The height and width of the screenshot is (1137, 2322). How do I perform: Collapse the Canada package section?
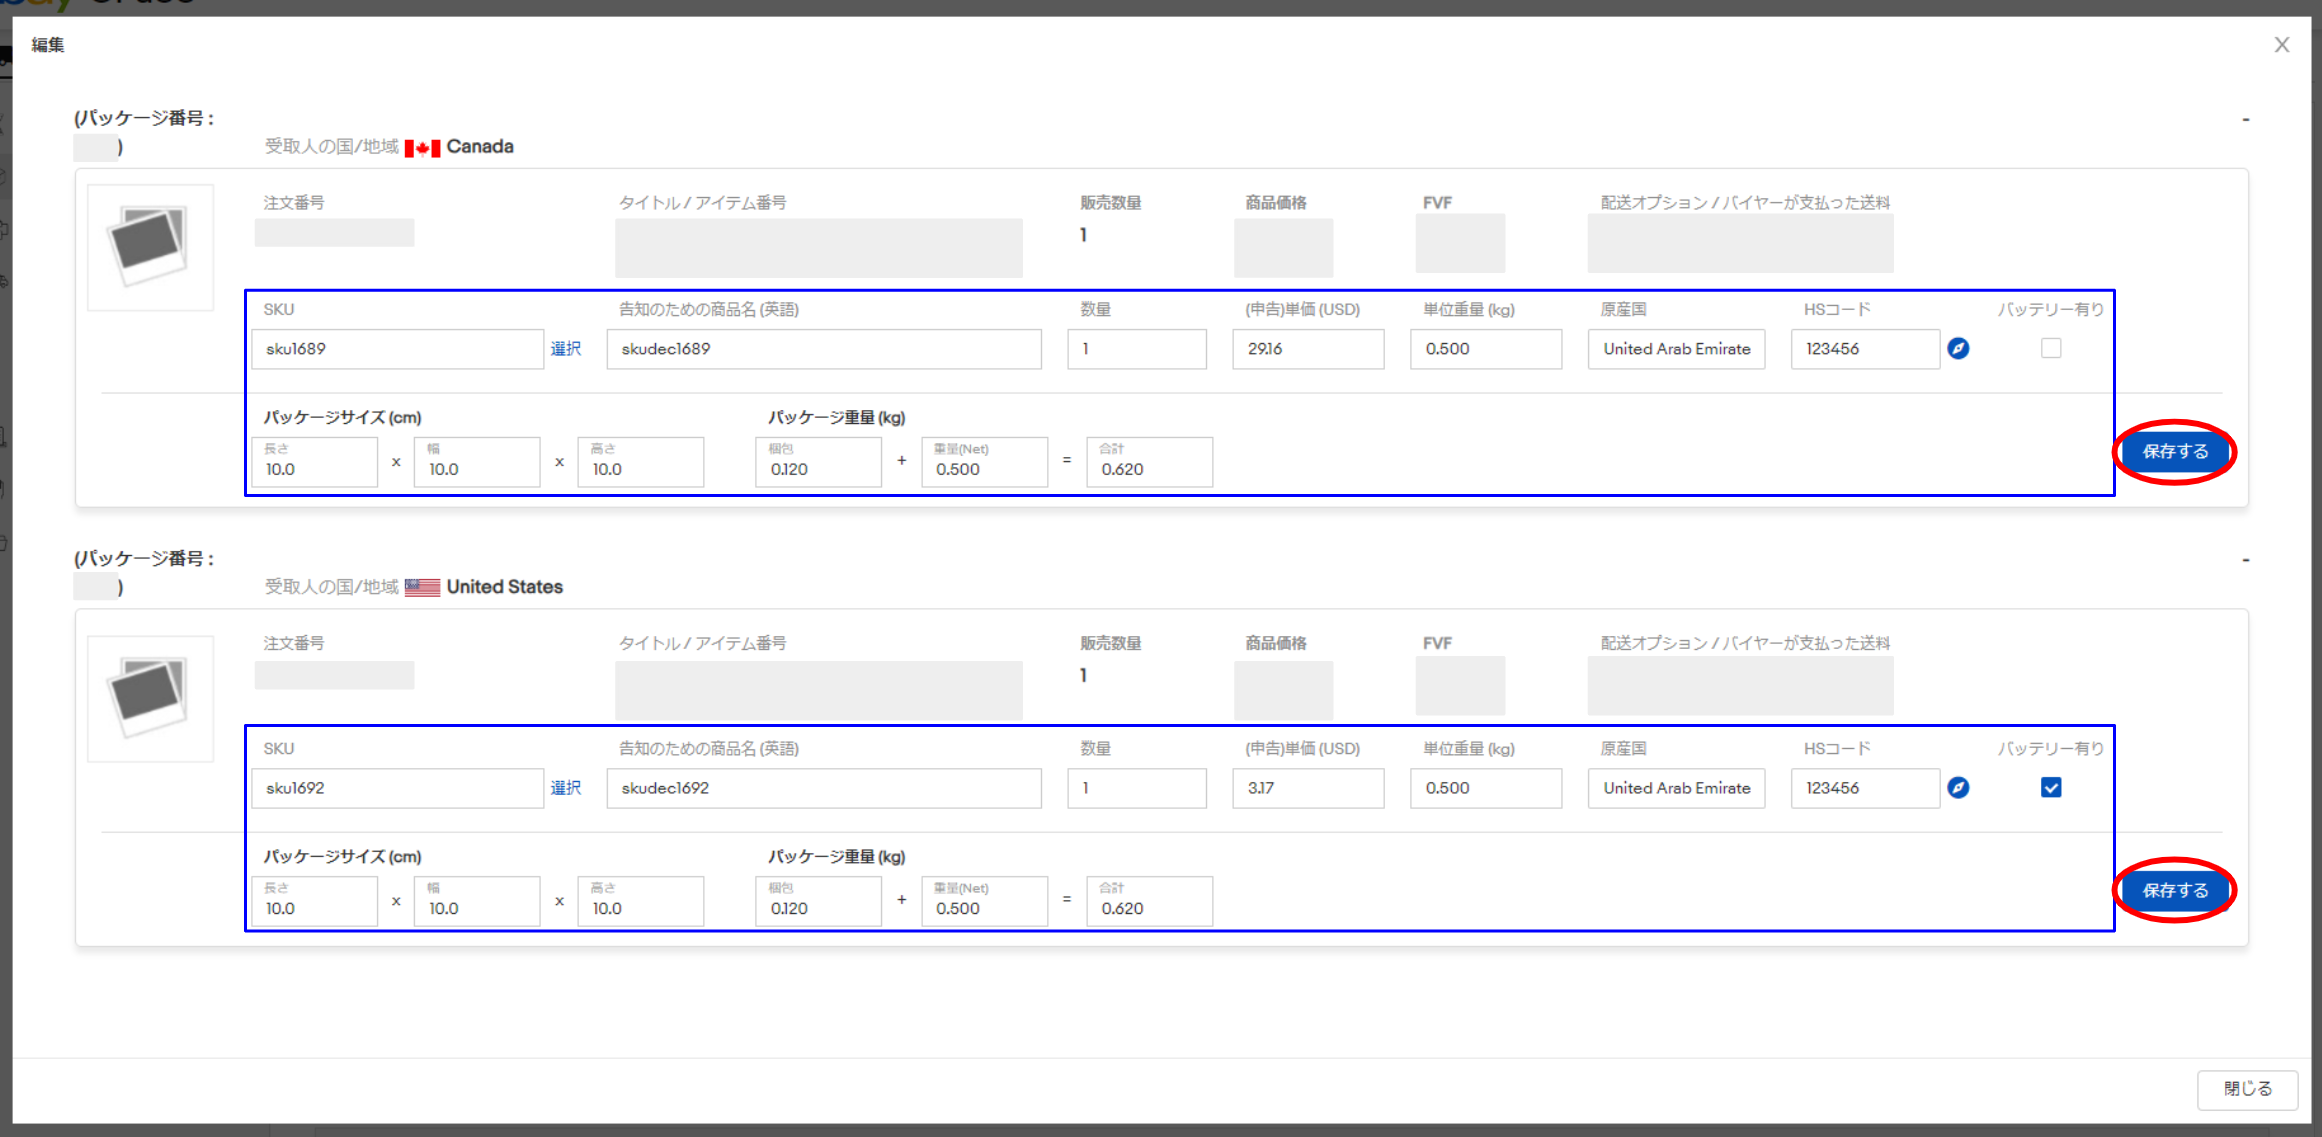[x=2245, y=120]
